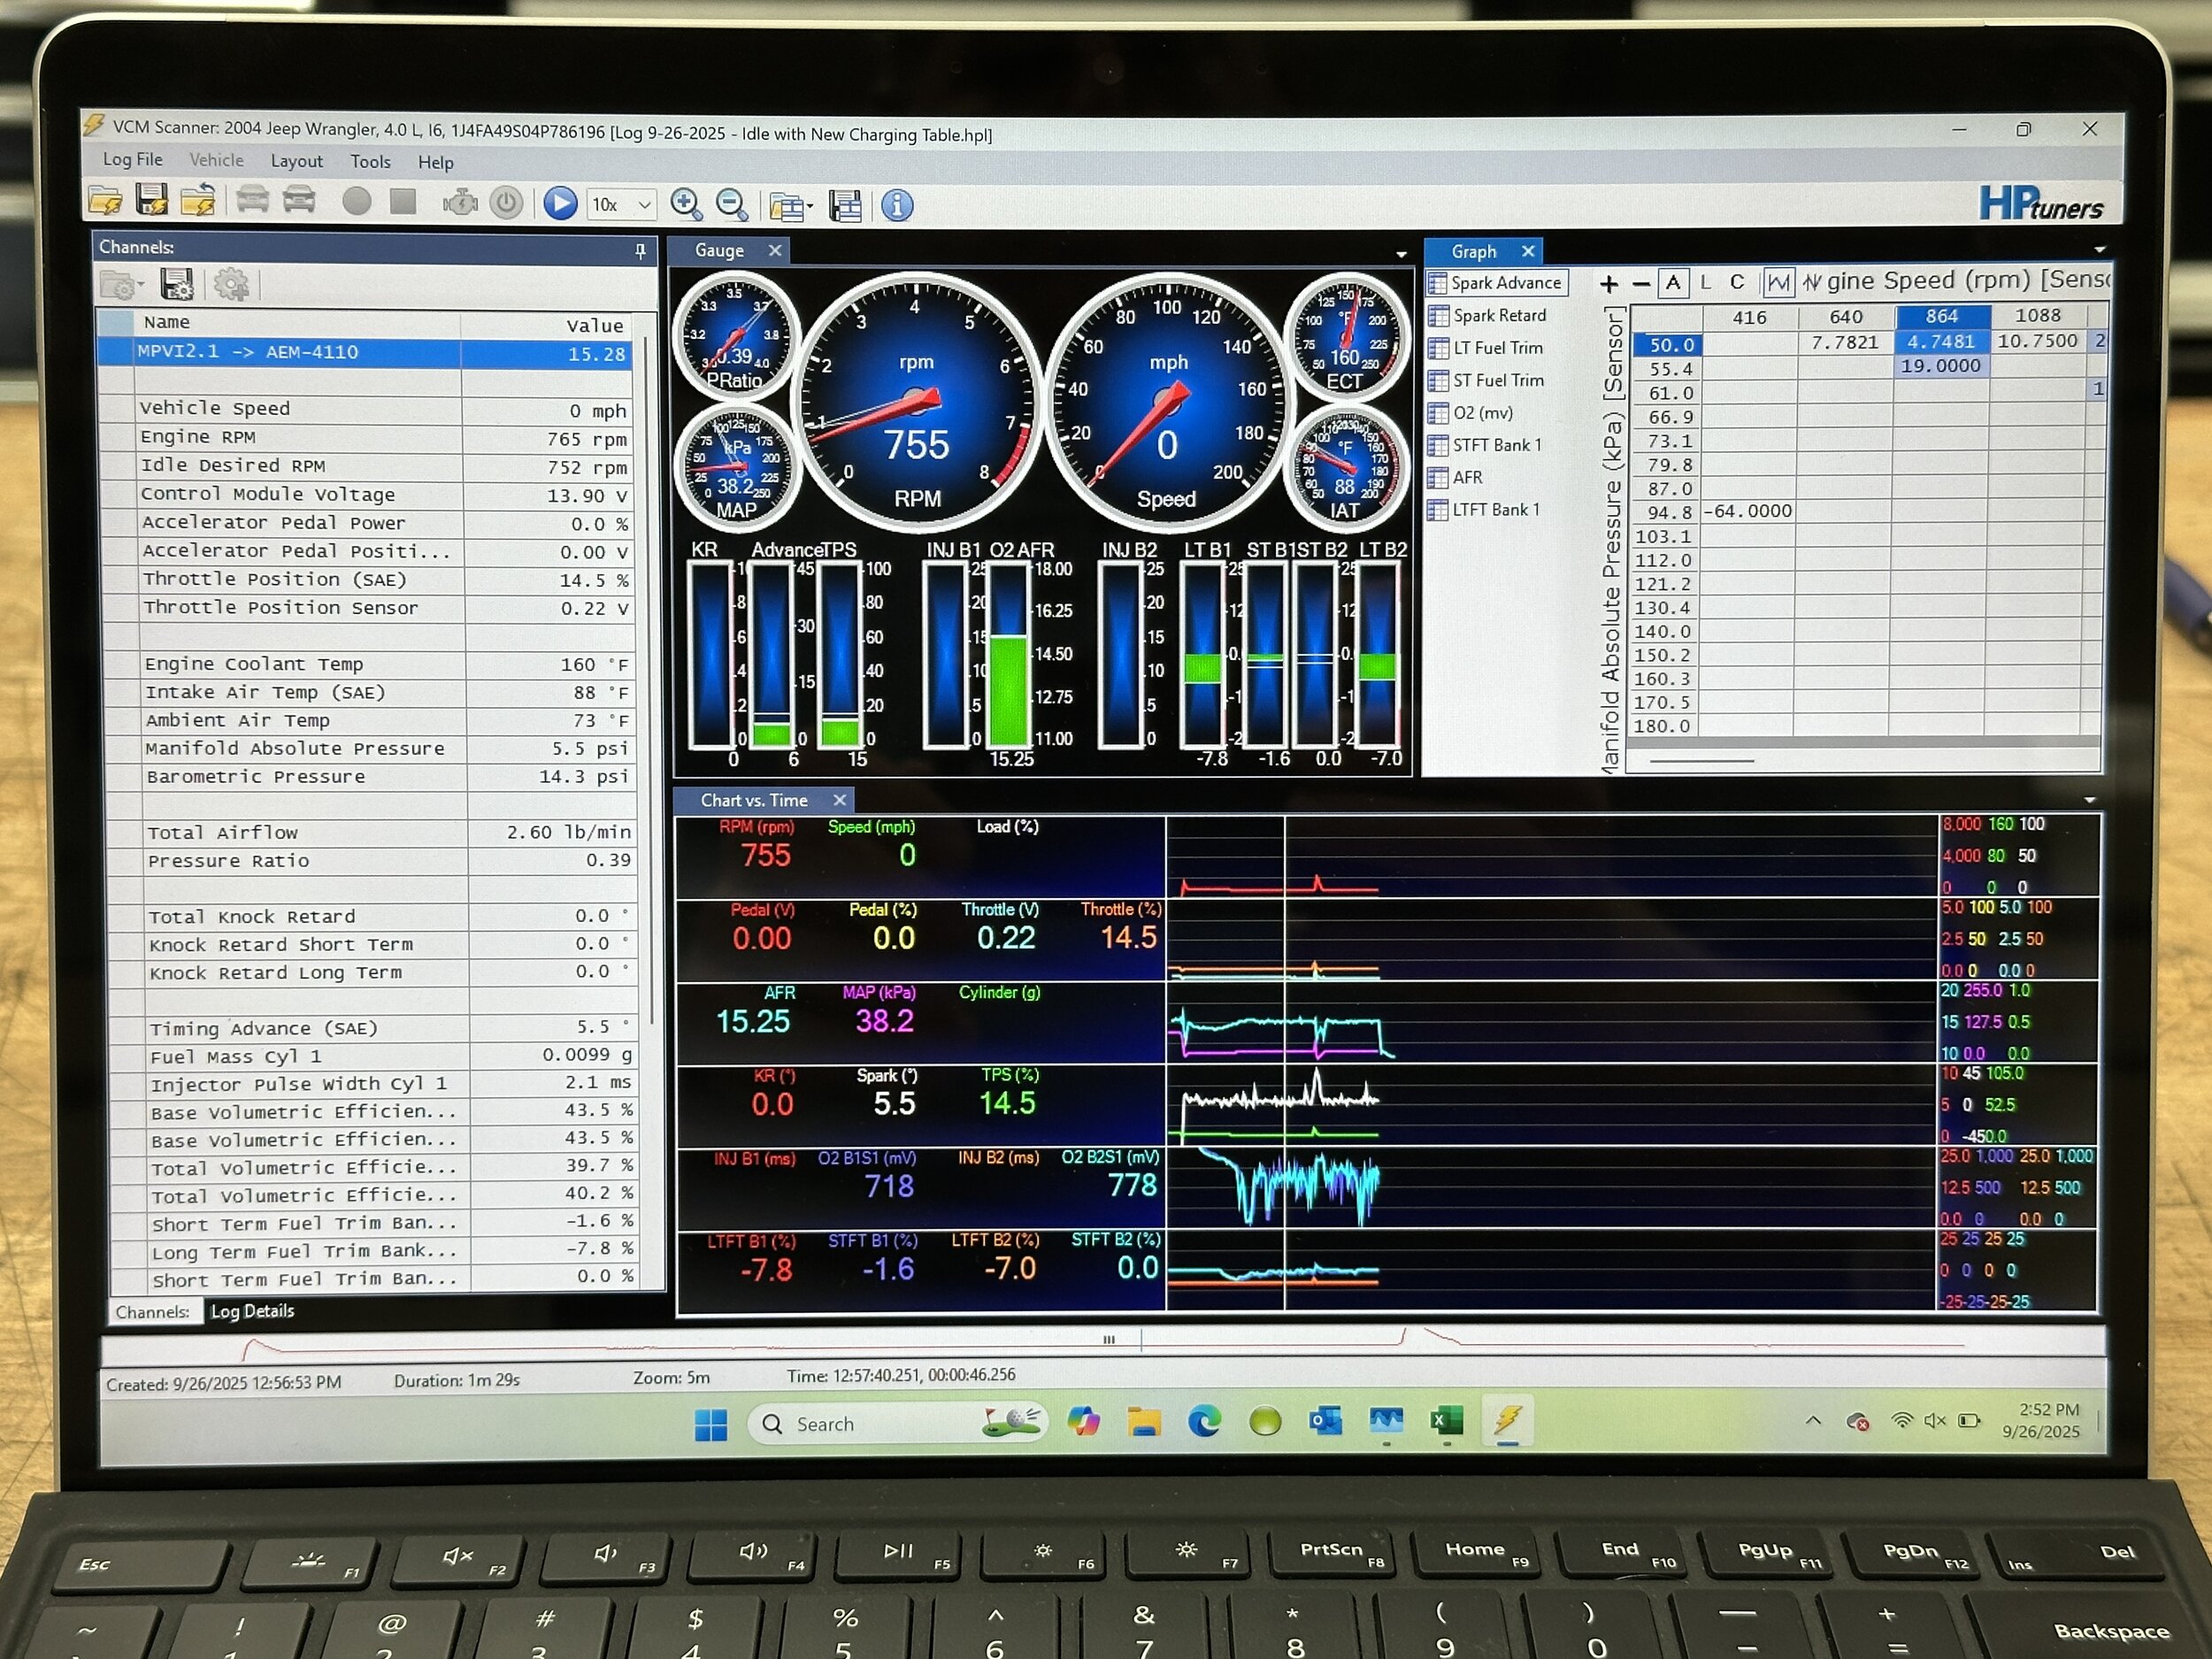
Task: Toggle the A mode button in Graph toolbar
Action: coord(1672,283)
